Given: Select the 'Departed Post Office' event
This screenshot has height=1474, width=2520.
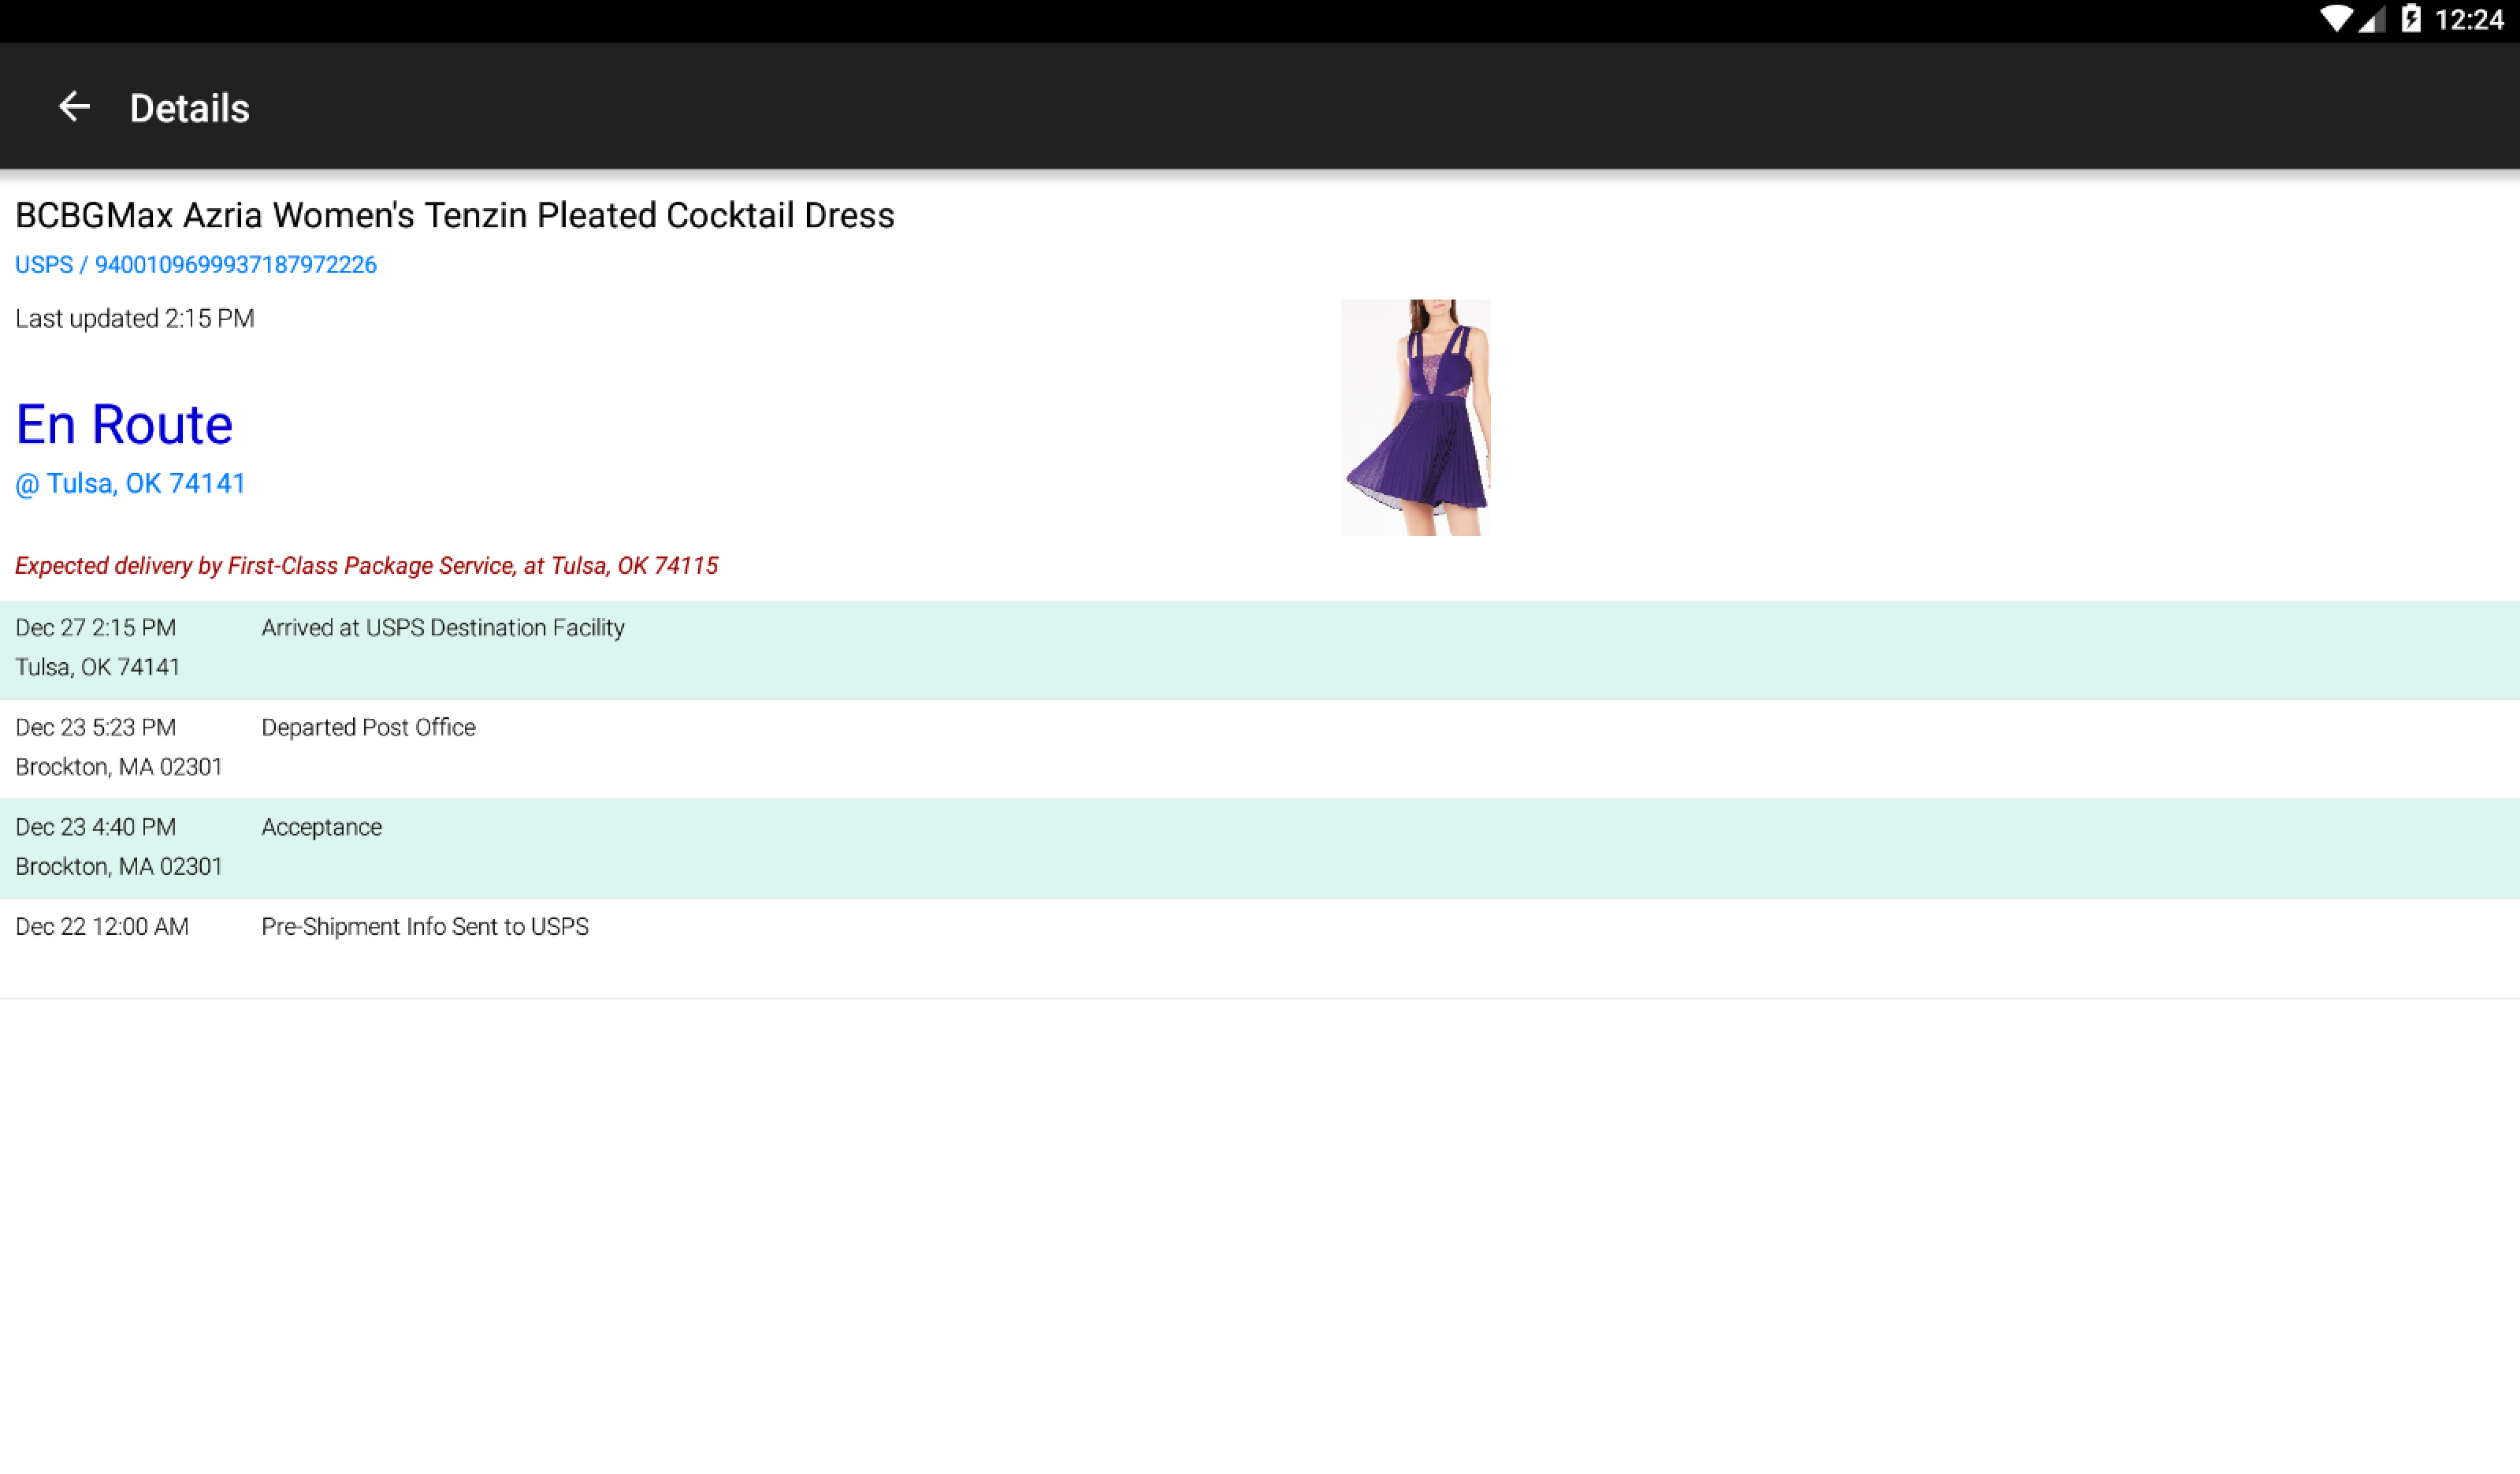Looking at the screenshot, I should 368,728.
